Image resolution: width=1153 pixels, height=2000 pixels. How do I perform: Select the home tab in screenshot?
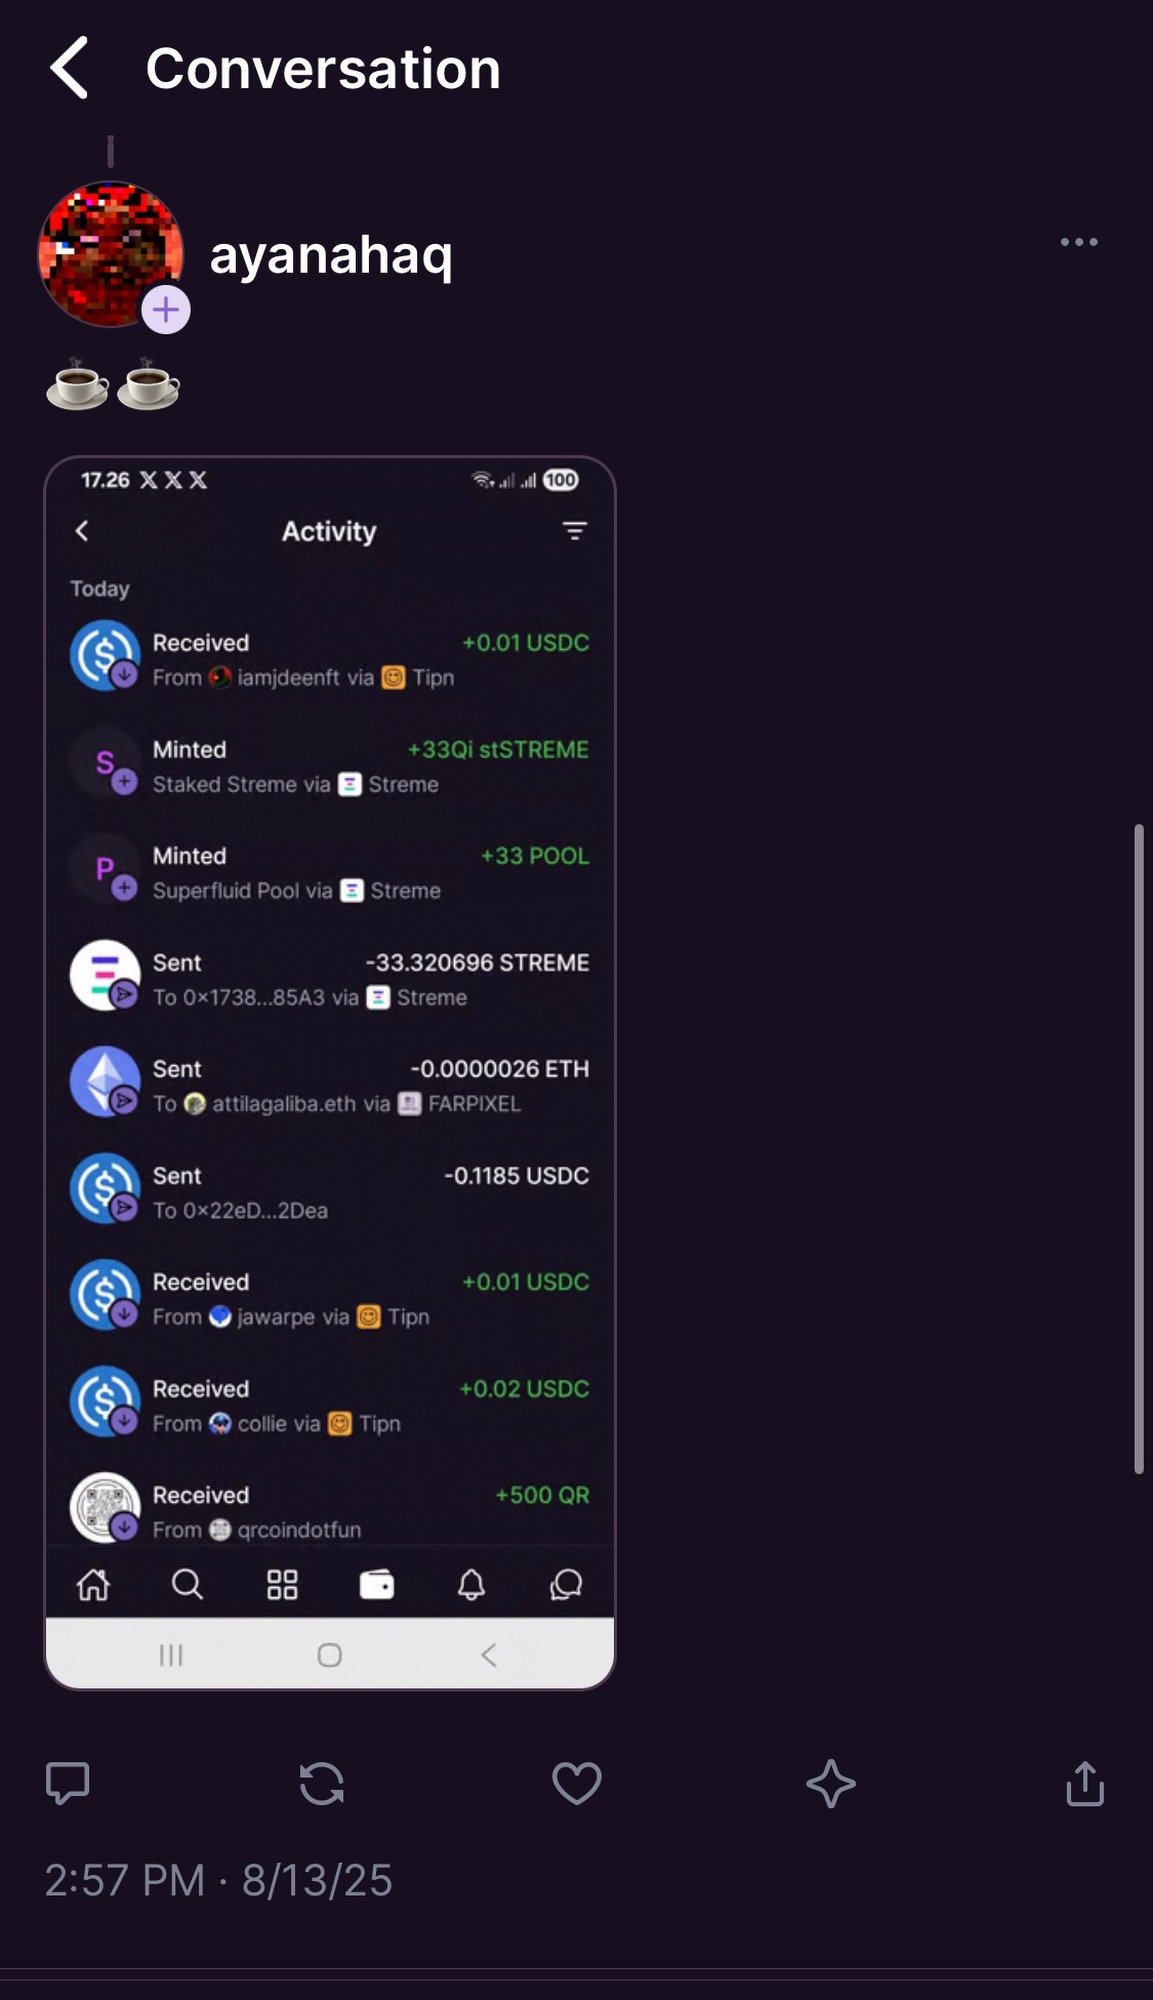coord(94,1584)
